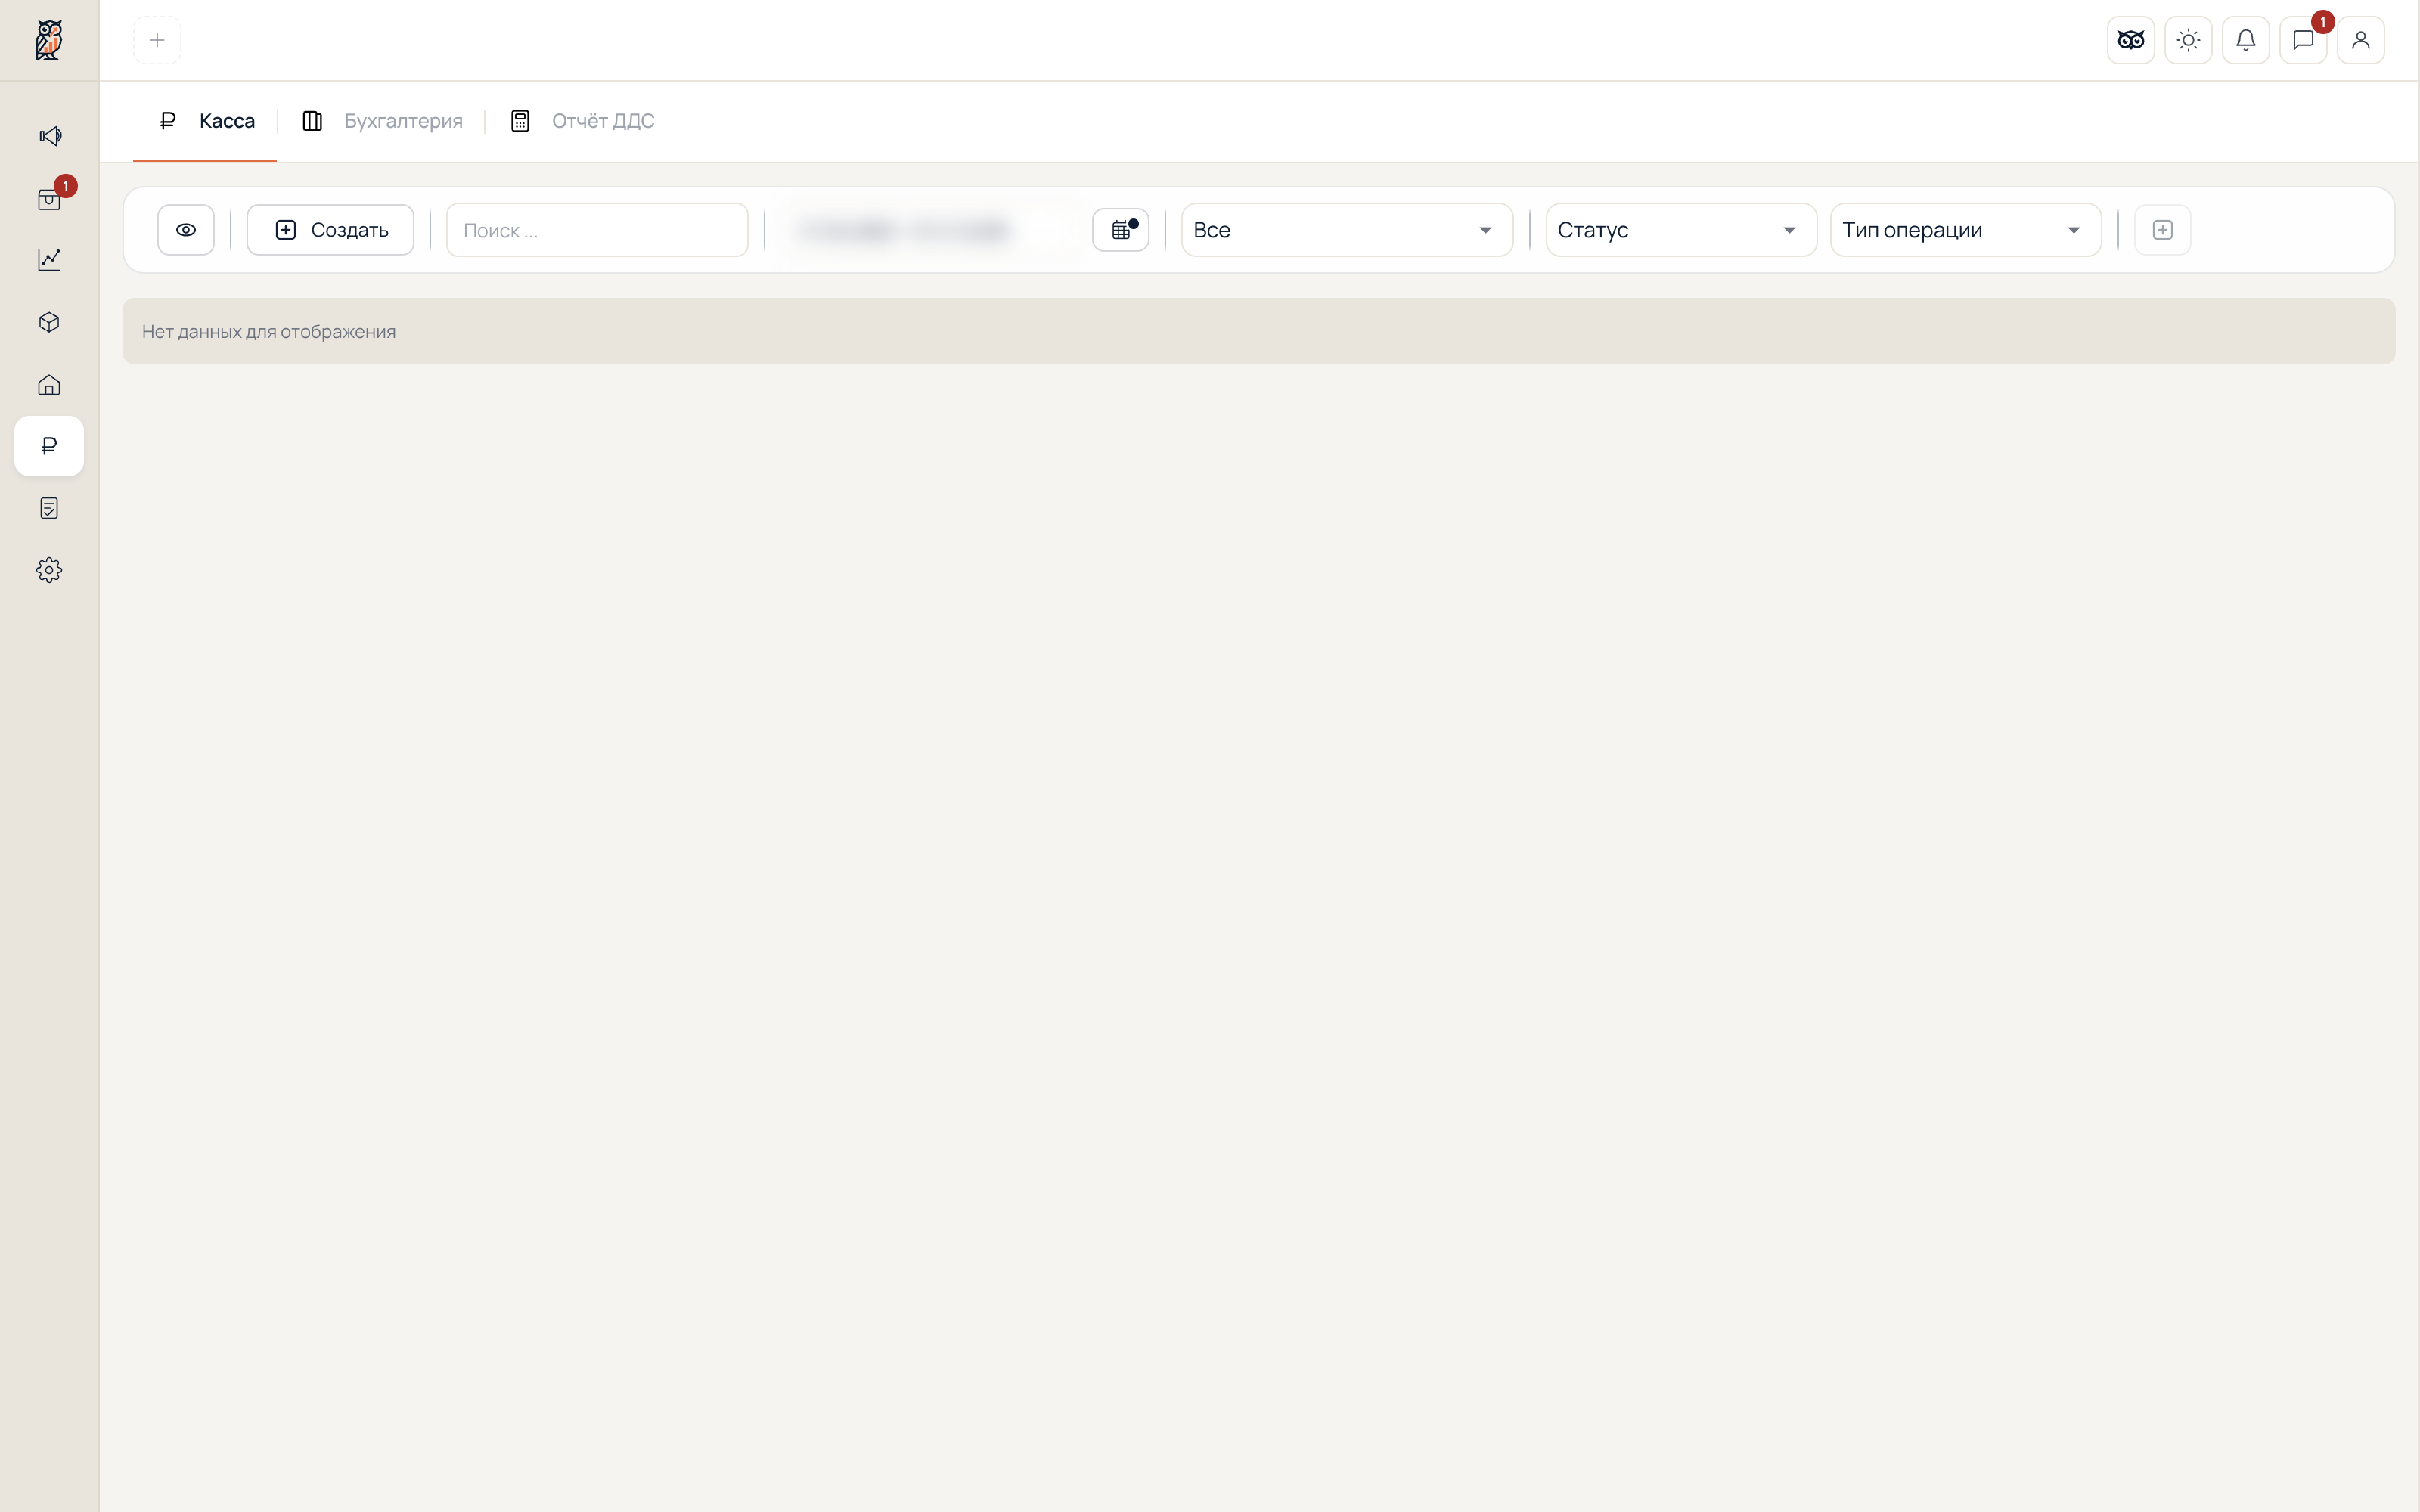Click the add filter plus button

point(2163,230)
